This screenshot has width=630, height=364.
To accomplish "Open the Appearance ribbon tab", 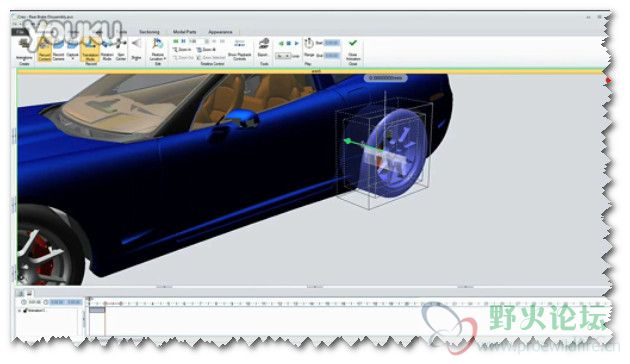I will point(220,32).
